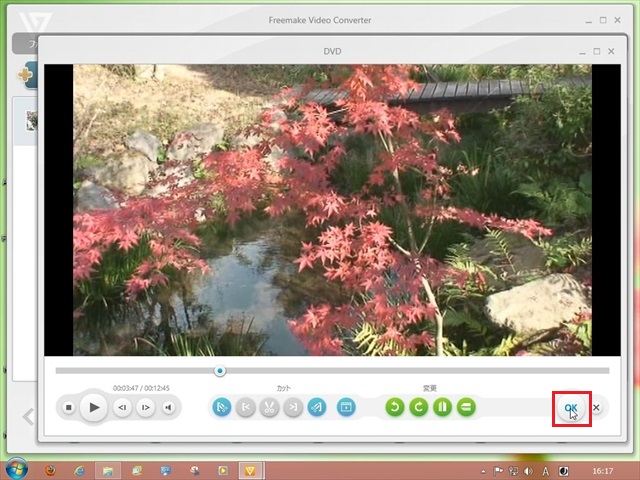Confirm edits with the OK button

click(x=570, y=408)
